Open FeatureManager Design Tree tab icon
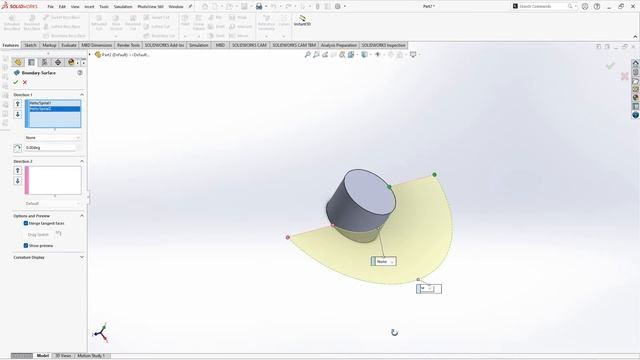Viewport: 640px width, 360px height. [18, 62]
